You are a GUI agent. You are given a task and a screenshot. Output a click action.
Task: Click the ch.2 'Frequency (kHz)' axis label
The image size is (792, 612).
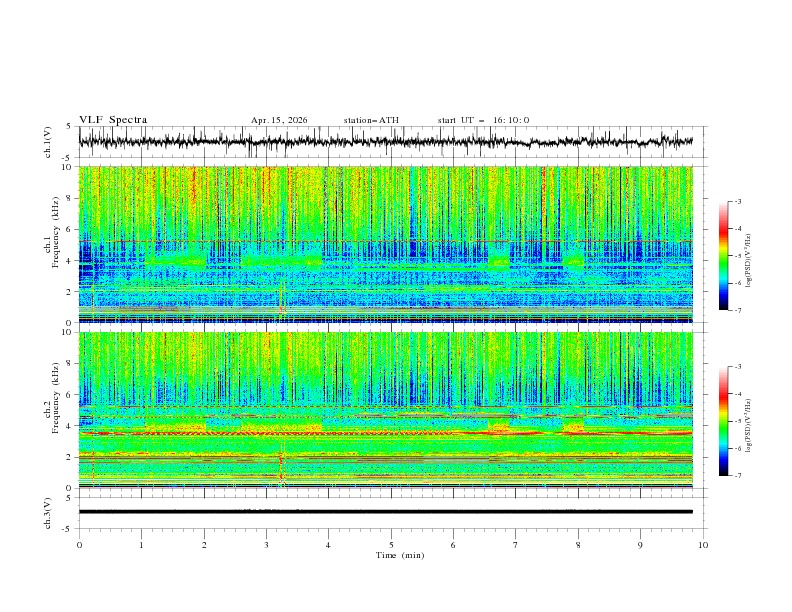point(56,398)
